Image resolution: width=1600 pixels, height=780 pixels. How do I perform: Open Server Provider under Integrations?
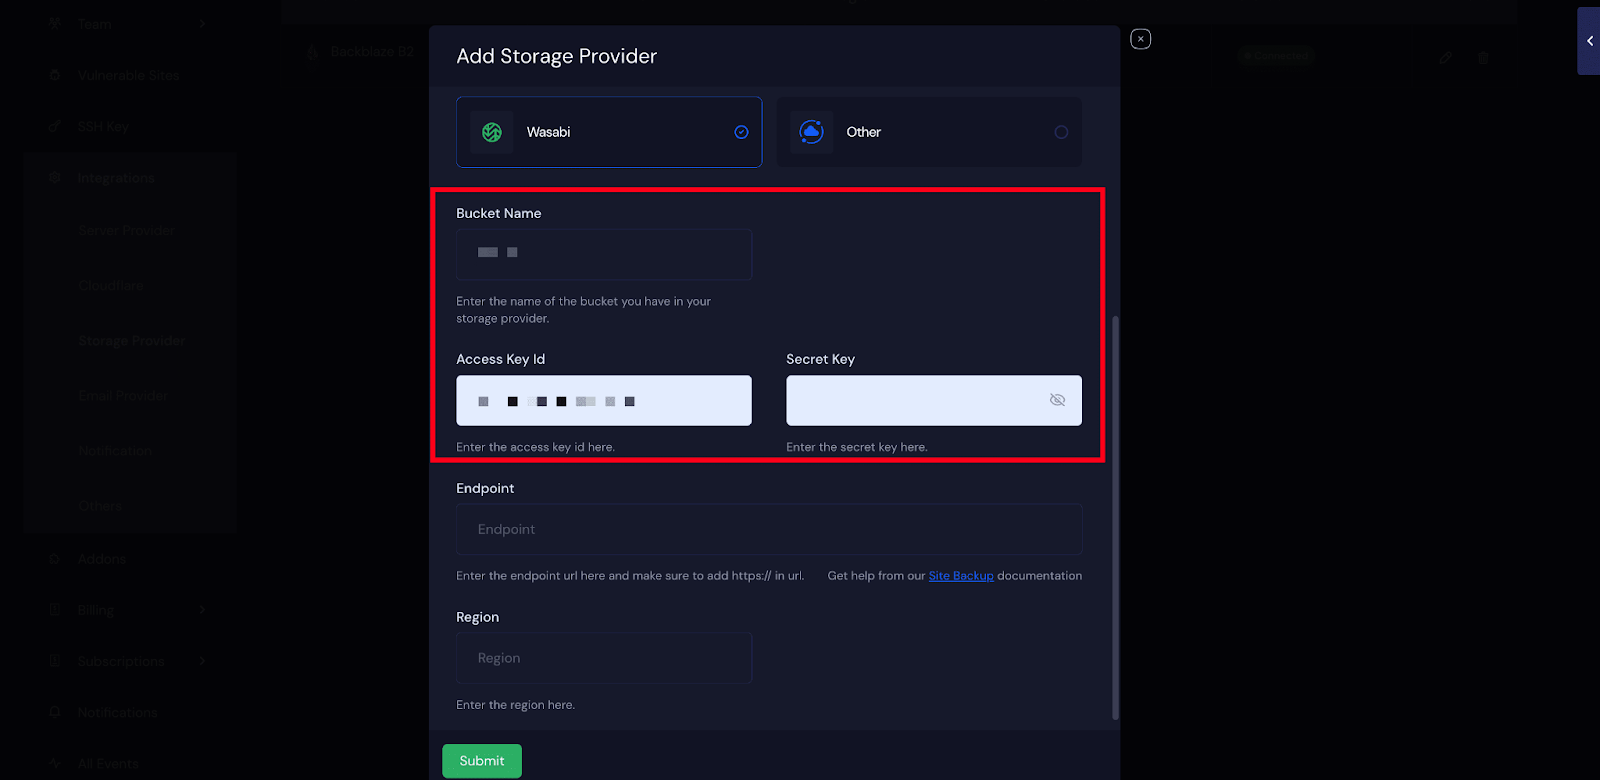click(x=127, y=230)
